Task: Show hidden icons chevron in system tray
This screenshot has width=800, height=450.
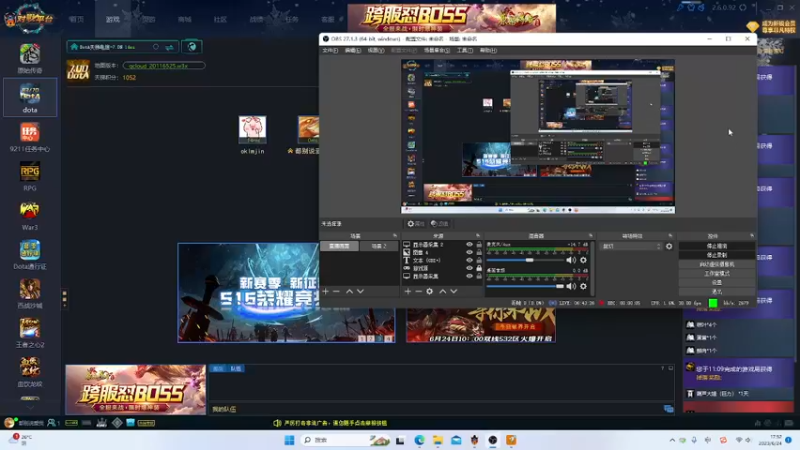Action: point(672,440)
